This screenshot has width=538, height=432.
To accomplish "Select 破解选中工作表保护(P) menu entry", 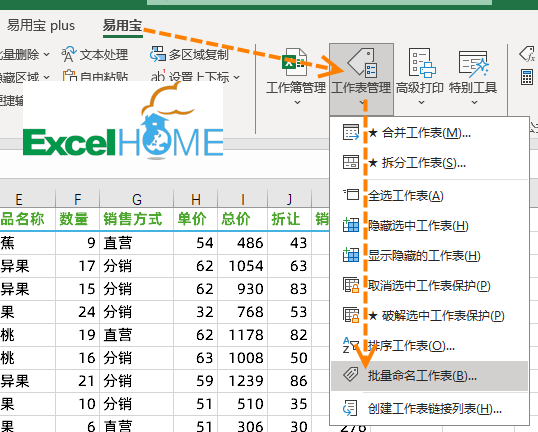I will 429,315.
